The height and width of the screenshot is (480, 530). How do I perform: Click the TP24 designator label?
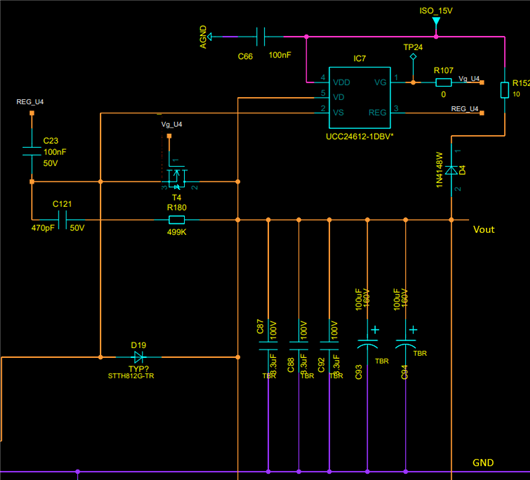point(413,47)
